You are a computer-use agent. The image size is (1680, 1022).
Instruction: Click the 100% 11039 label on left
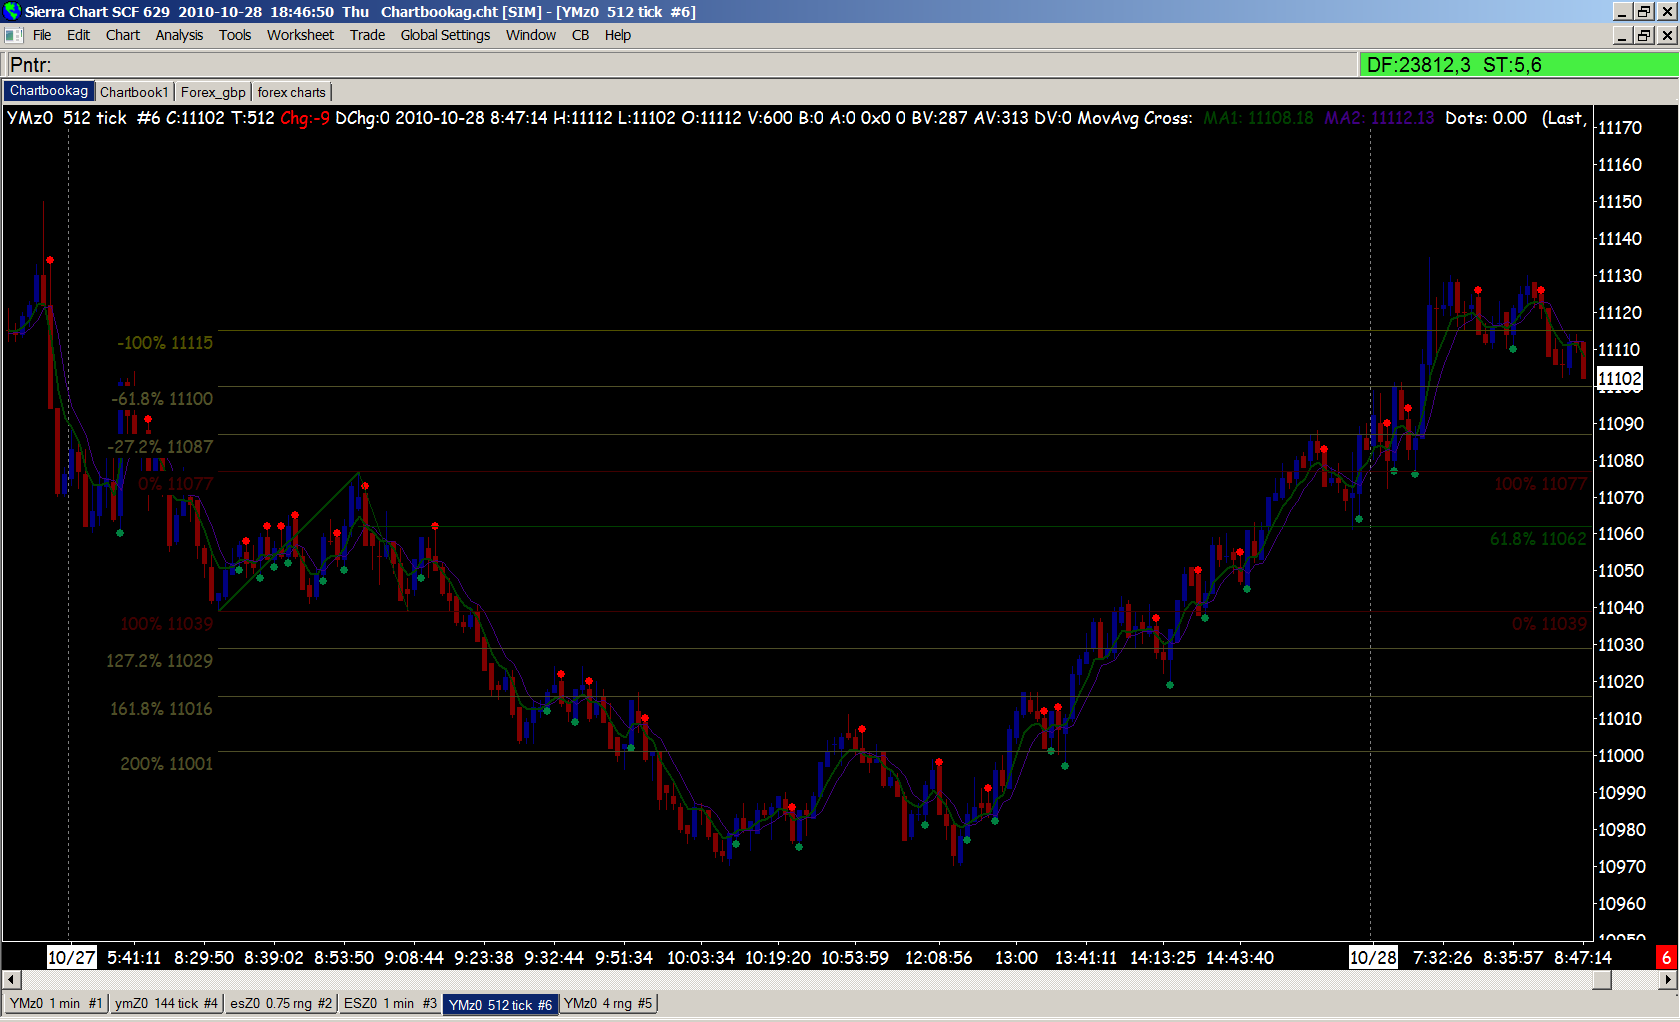tap(167, 624)
